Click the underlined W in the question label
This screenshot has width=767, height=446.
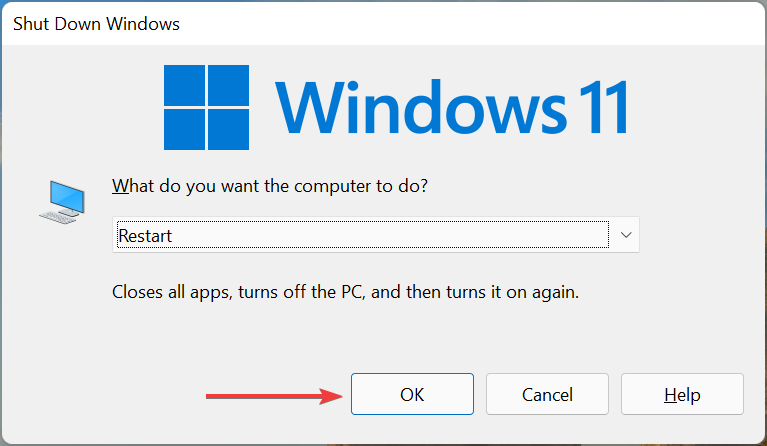point(119,186)
